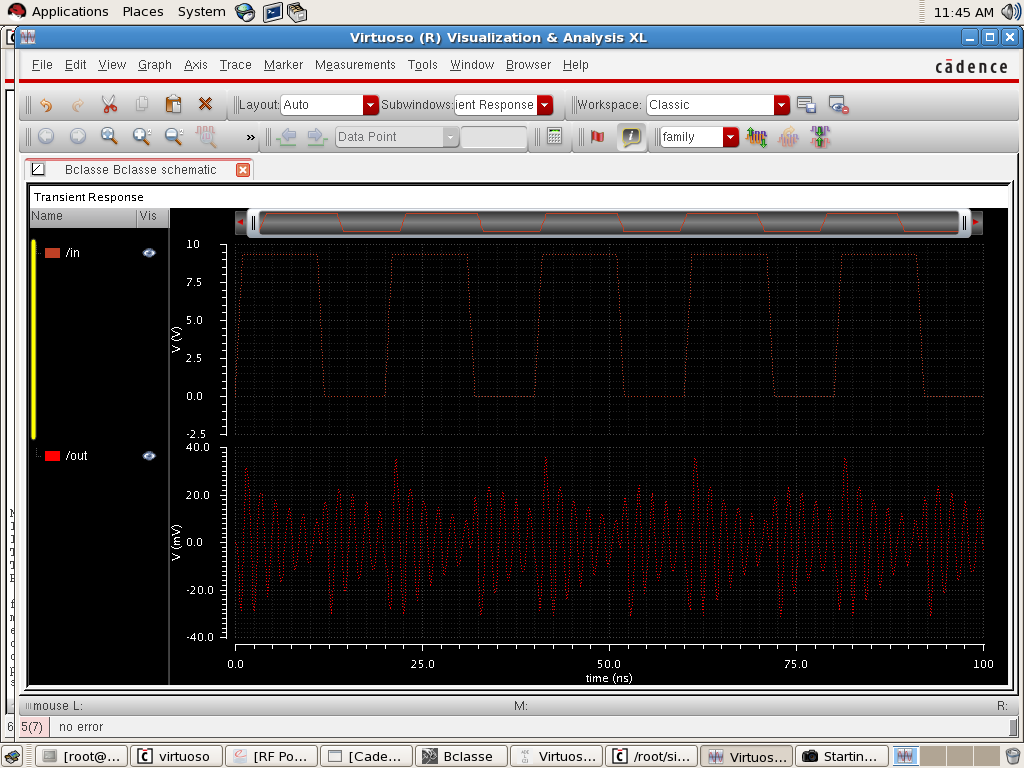Click the scissors cut icon
The width and height of the screenshot is (1024, 768).
[x=109, y=104]
